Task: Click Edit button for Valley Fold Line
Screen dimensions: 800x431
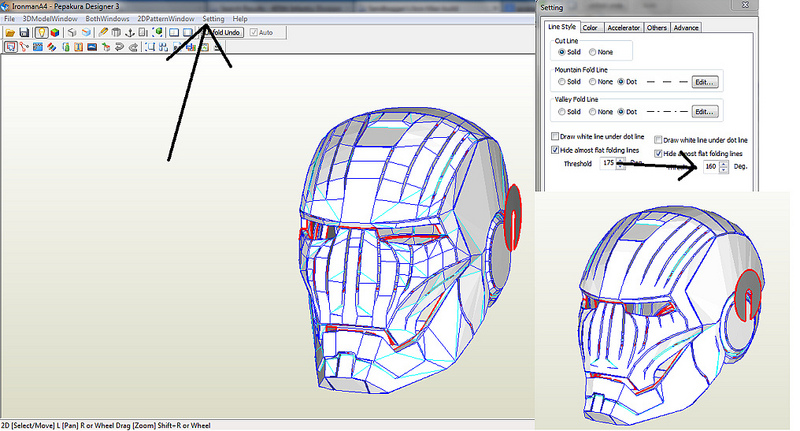Action: [x=706, y=111]
